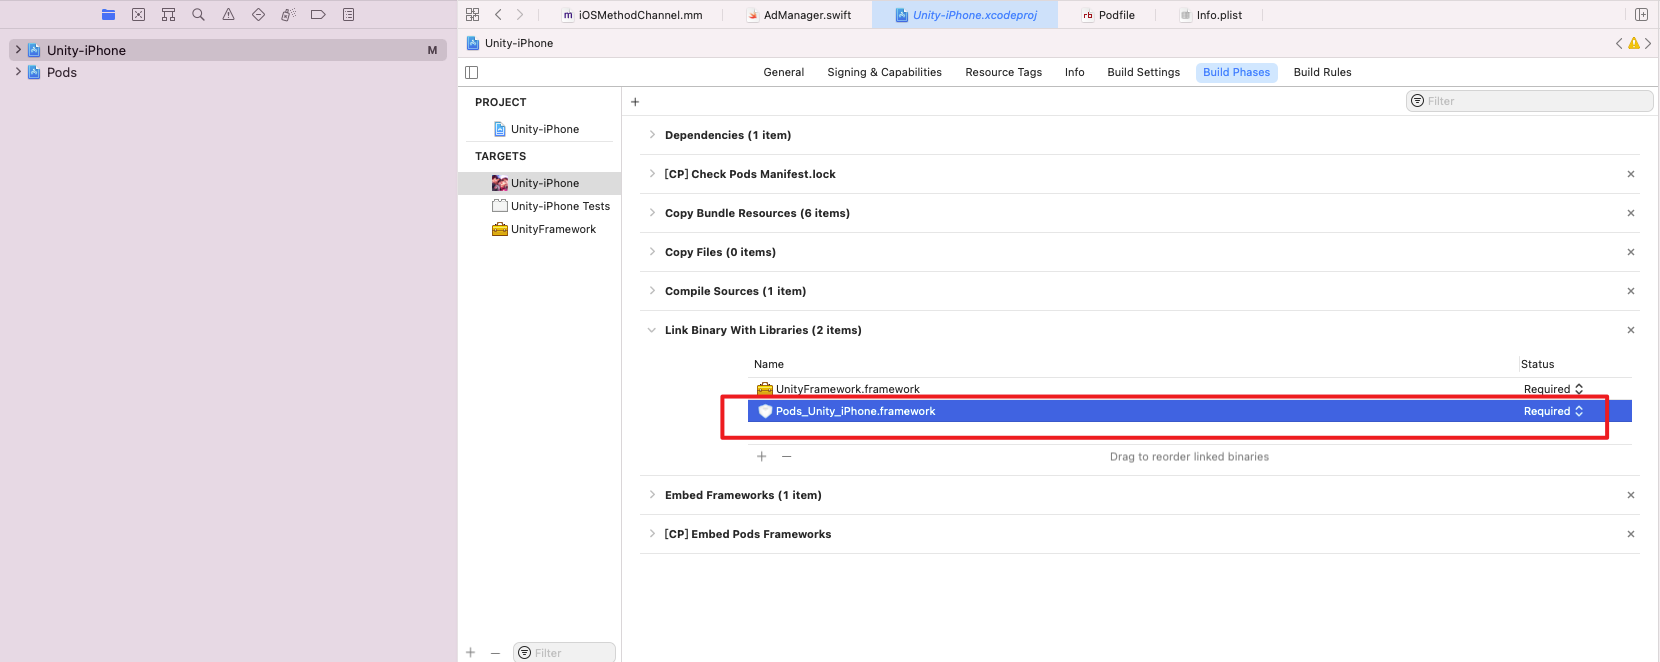1660x662 pixels.
Task: Switch to Podfile editor tab
Action: (1108, 15)
